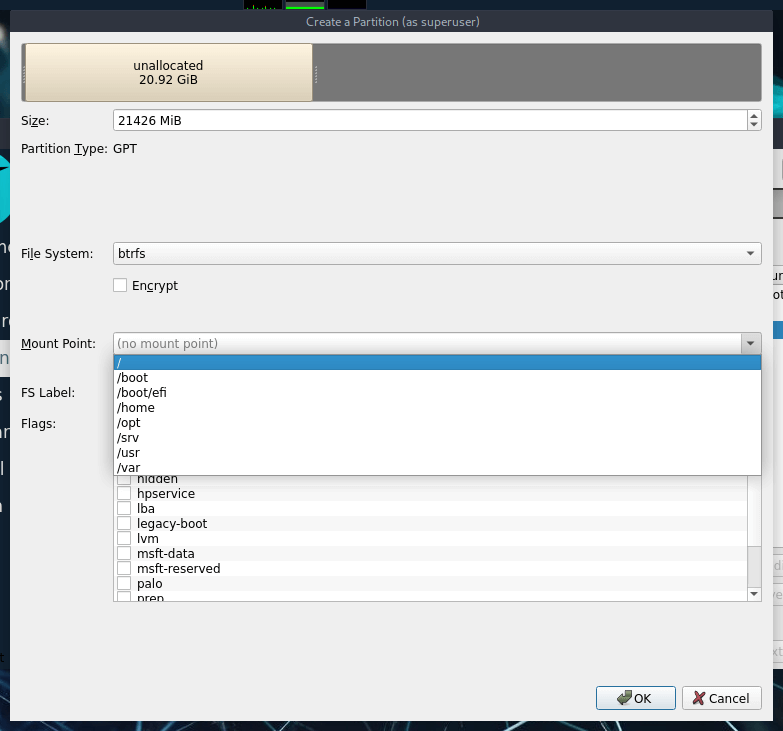The image size is (783, 731).
Task: Select /var in the mount point list
Action: (x=437, y=467)
